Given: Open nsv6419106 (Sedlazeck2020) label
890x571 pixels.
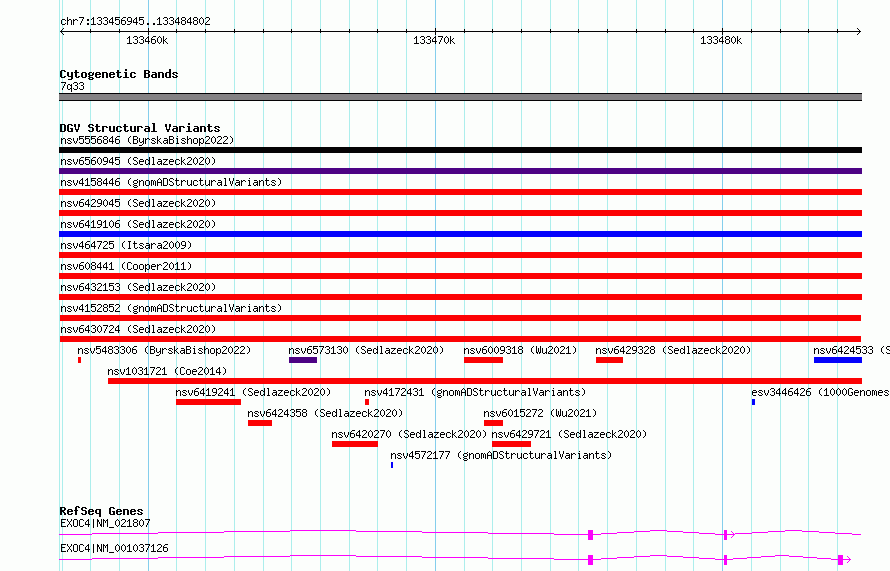Looking at the screenshot, I should pos(138,224).
